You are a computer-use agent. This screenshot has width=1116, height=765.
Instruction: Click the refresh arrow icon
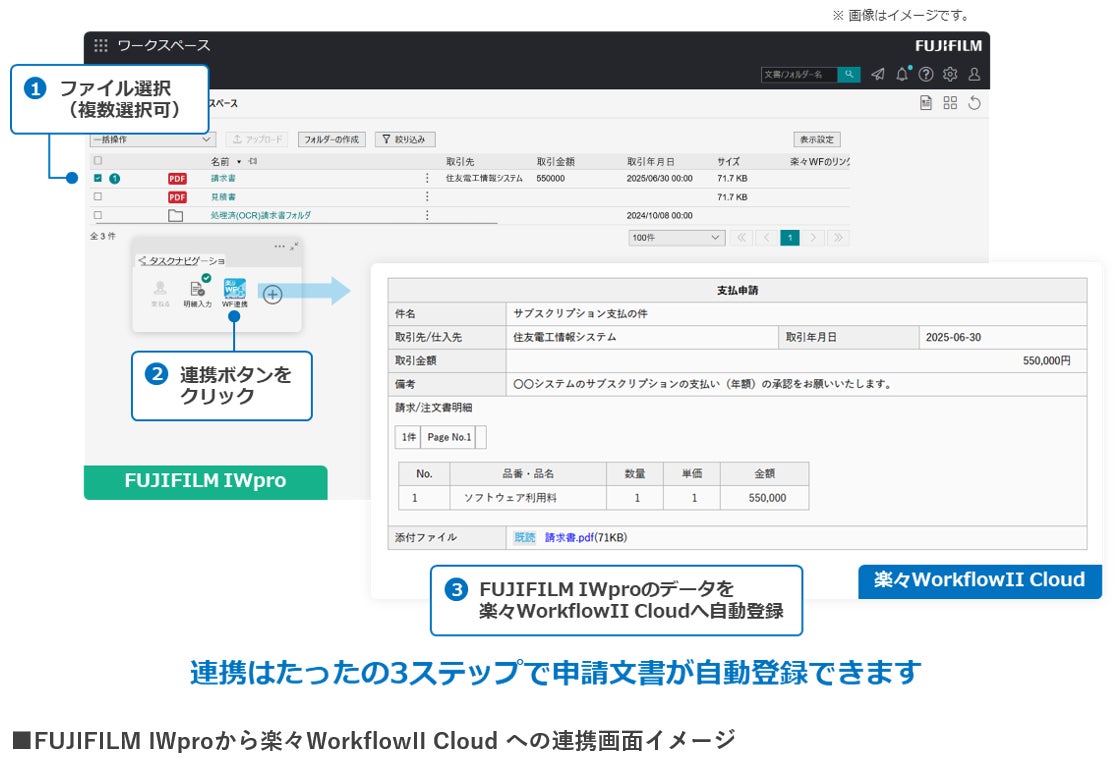pos(974,103)
